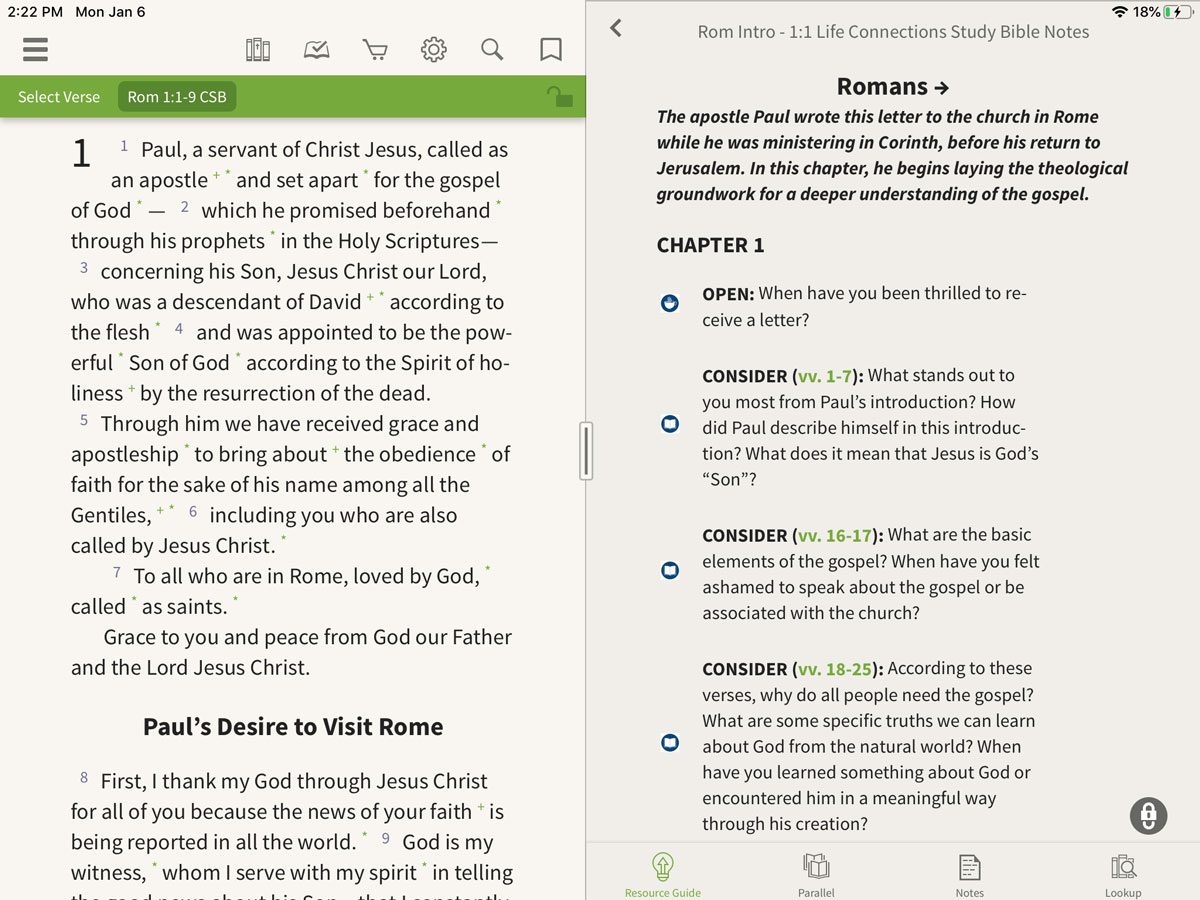1200x900 pixels.
Task: Tap the Life Connections Study Bible Notes title
Action: click(893, 32)
